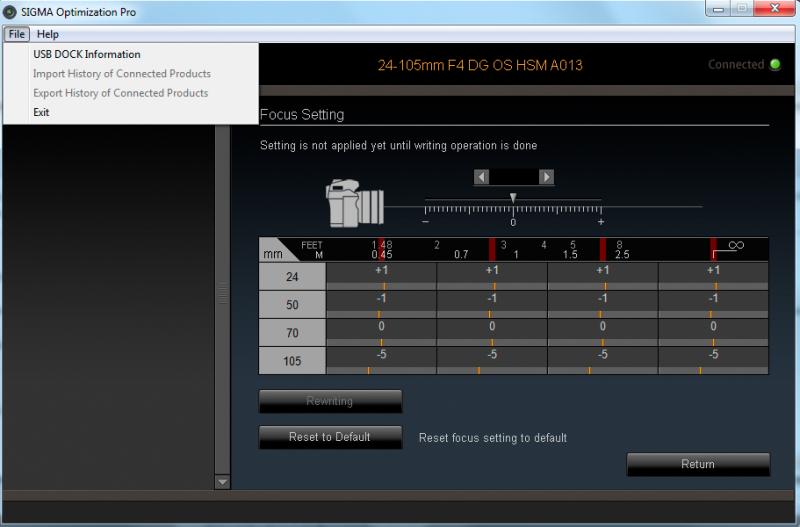The image size is (800, 527).
Task: Open the Help menu
Action: pos(47,34)
